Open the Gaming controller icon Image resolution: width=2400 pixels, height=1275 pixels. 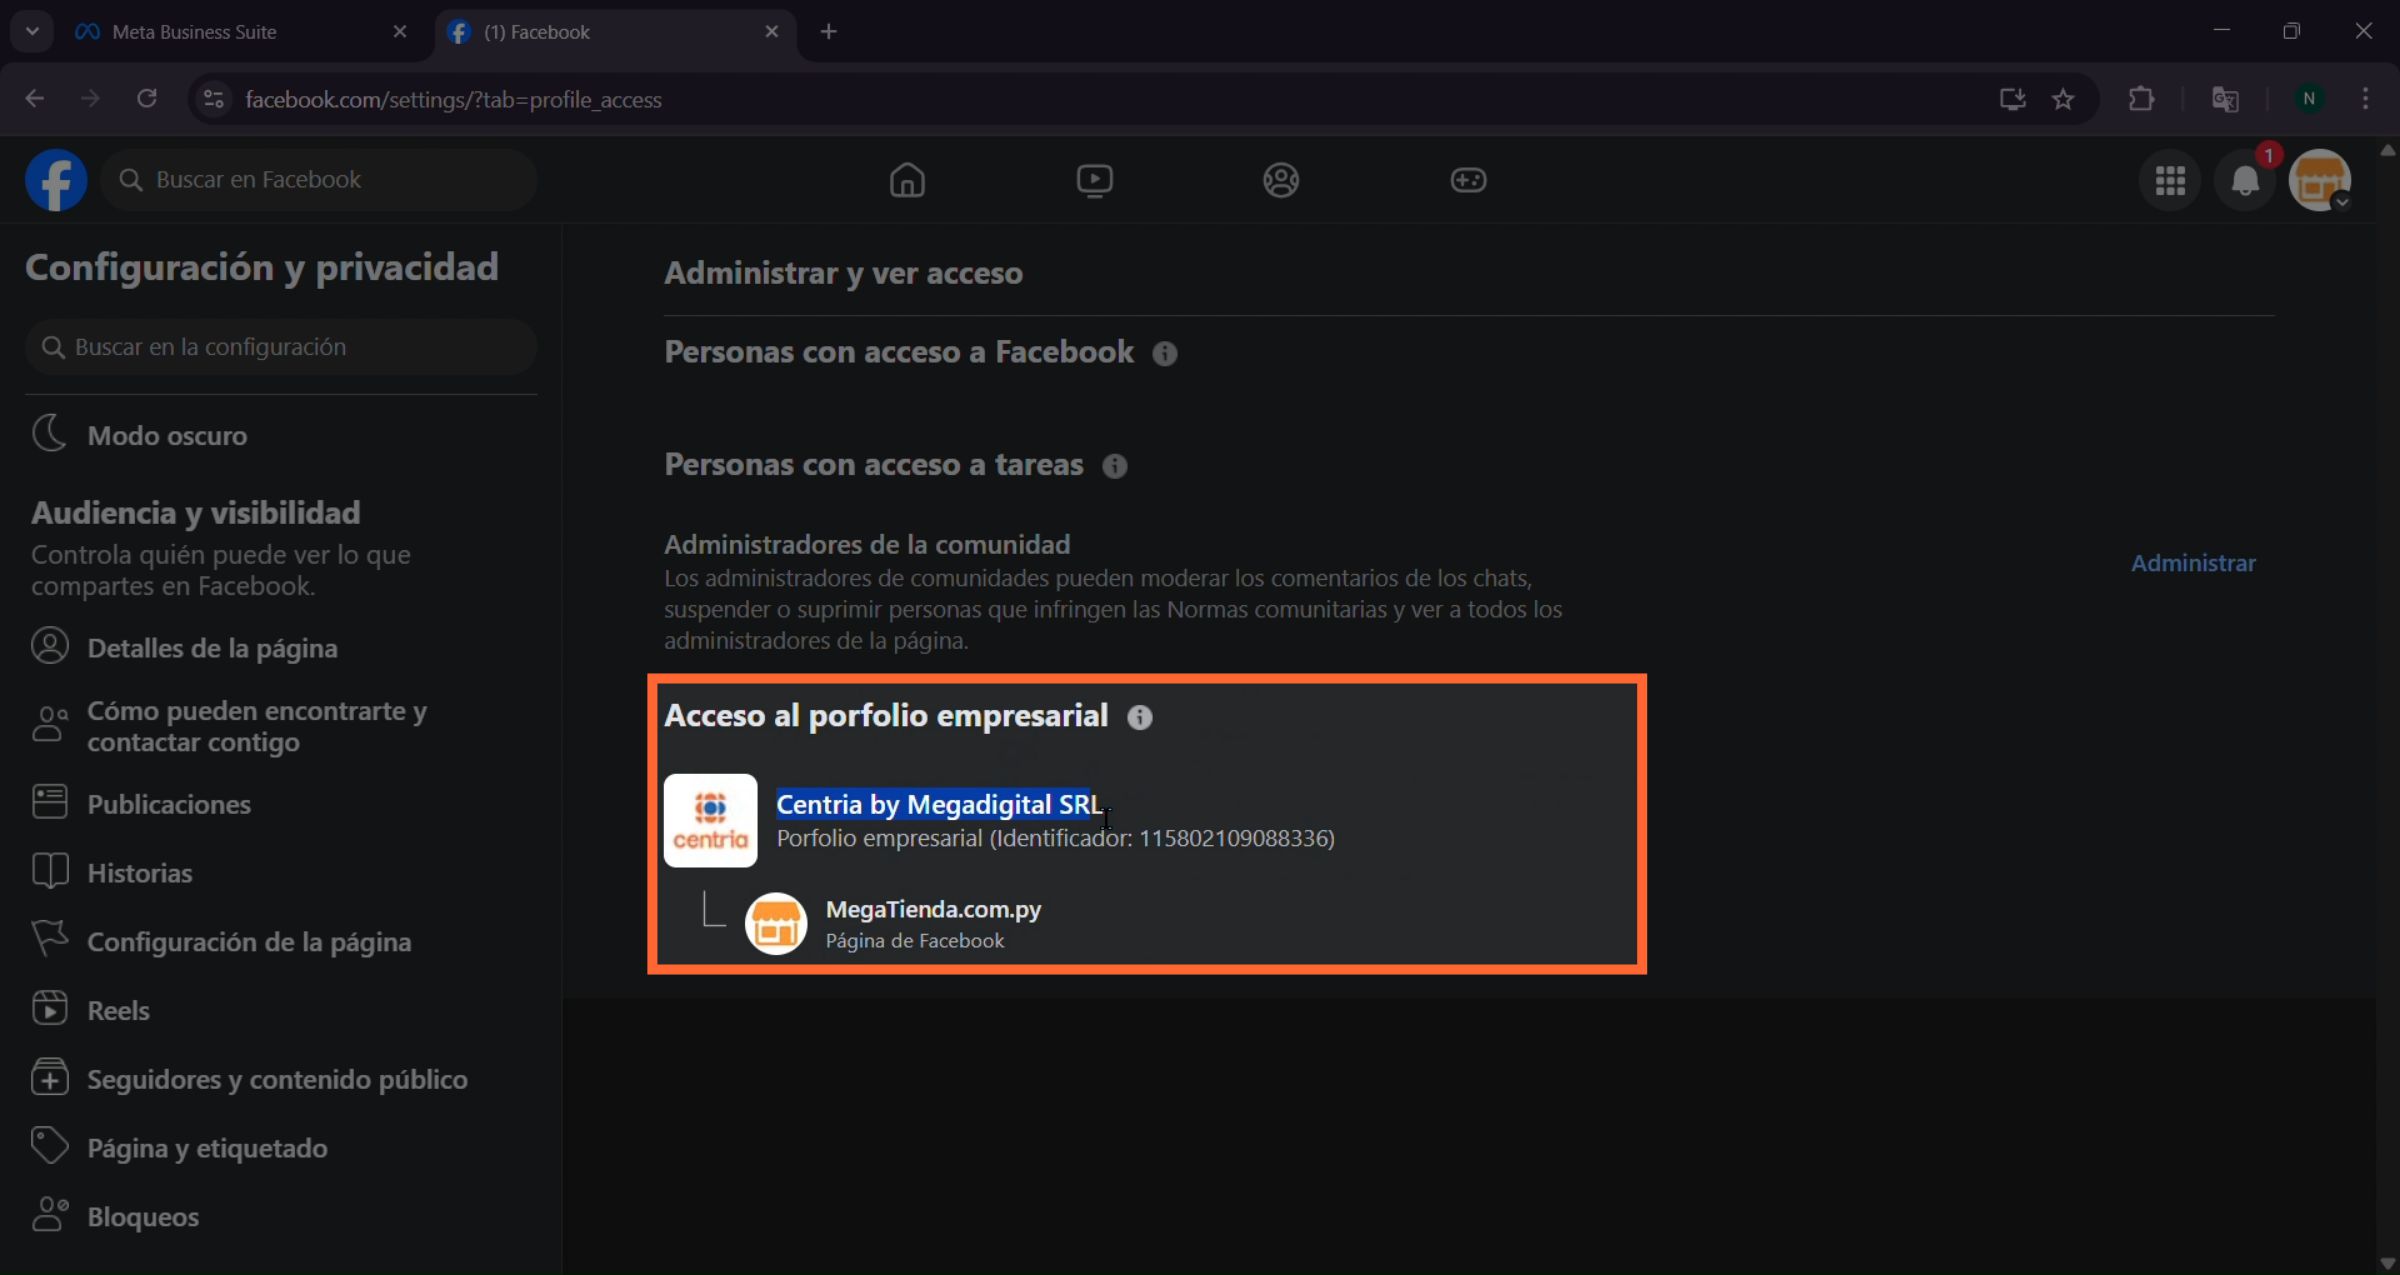point(1468,180)
